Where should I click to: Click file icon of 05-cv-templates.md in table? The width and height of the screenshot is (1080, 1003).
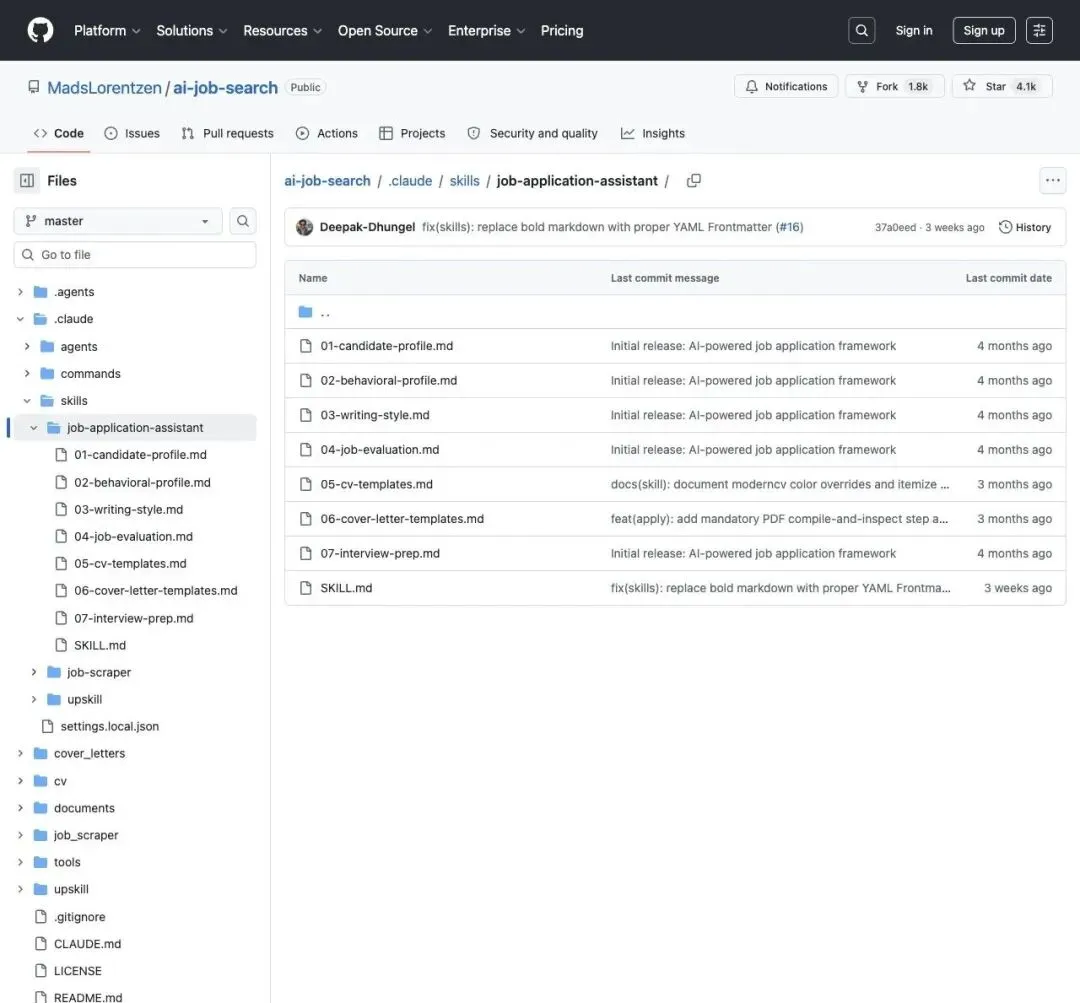tap(305, 484)
